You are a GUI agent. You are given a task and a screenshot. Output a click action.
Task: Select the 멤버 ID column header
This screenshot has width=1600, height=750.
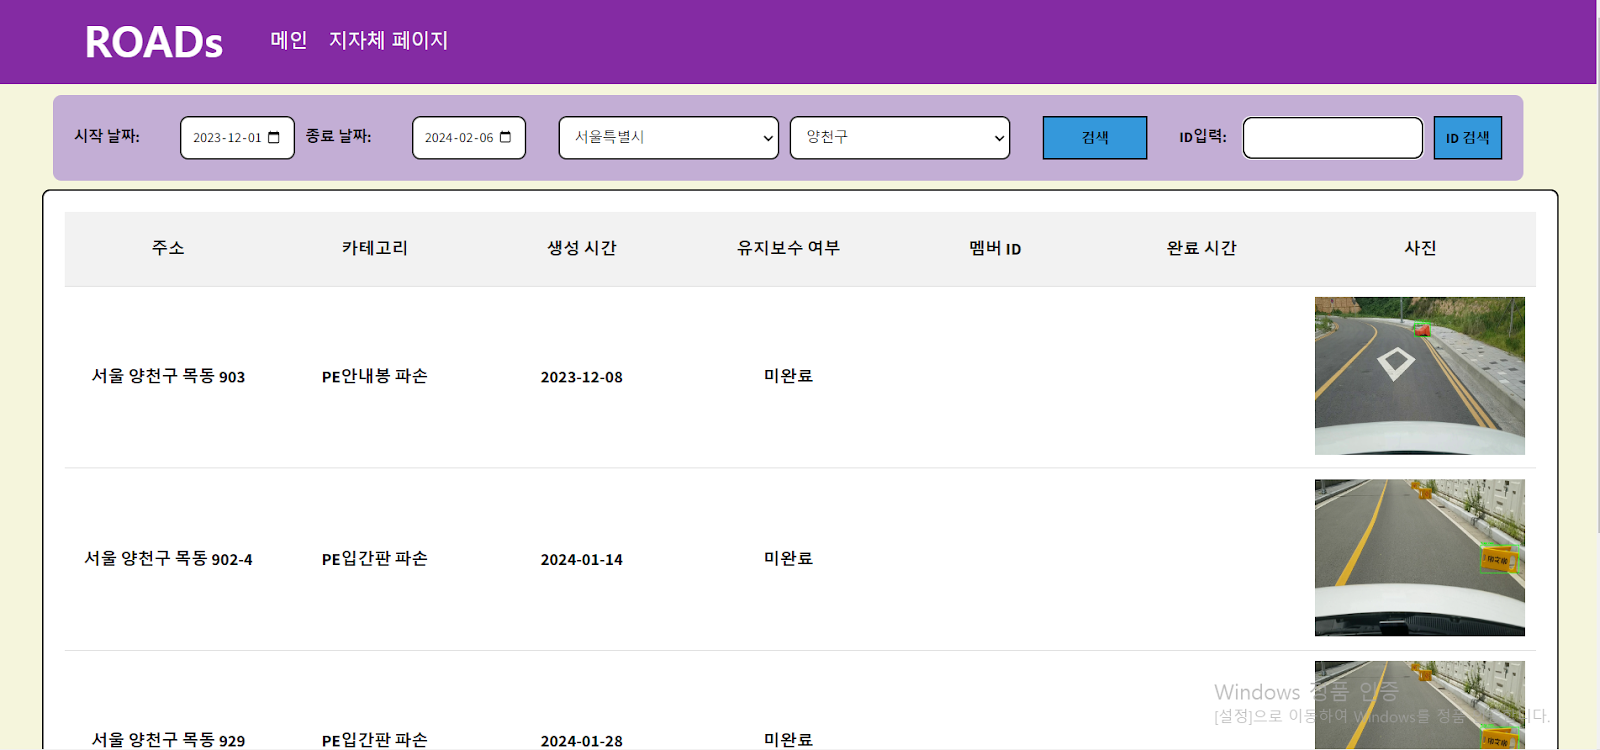click(995, 248)
